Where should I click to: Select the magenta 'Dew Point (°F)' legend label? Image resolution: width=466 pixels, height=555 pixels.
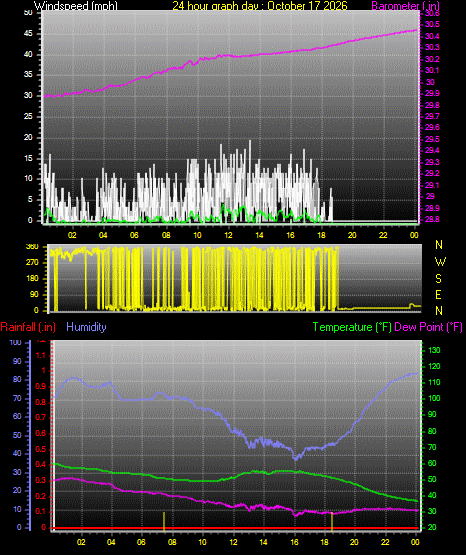tap(428, 327)
